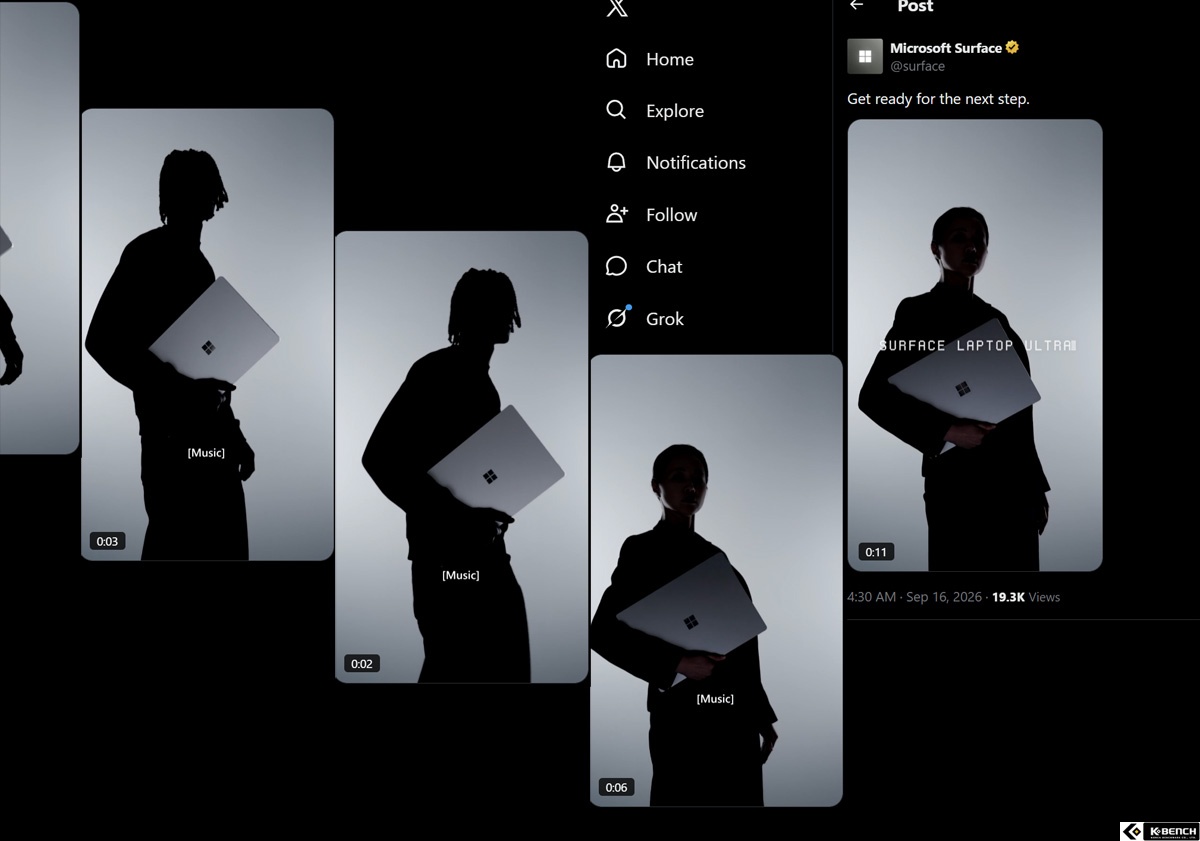Click the X logo icon
This screenshot has height=841, width=1200.
(x=617, y=8)
